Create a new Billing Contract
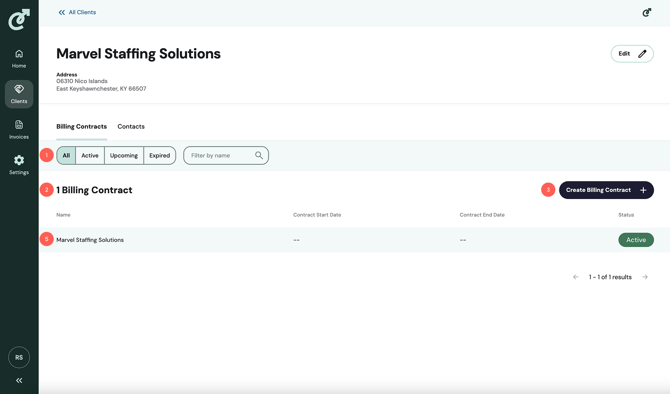 [606, 190]
